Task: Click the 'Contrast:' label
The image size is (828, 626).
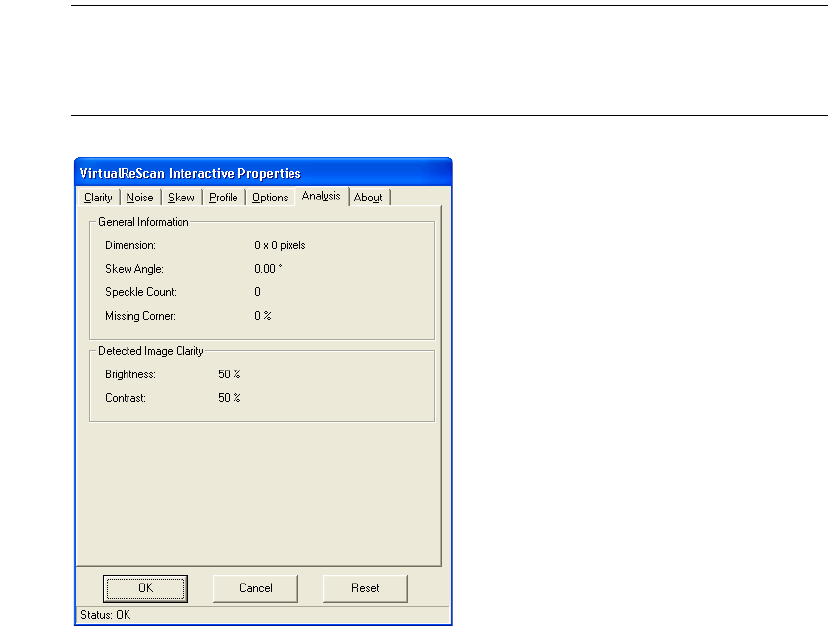Action: (x=125, y=398)
